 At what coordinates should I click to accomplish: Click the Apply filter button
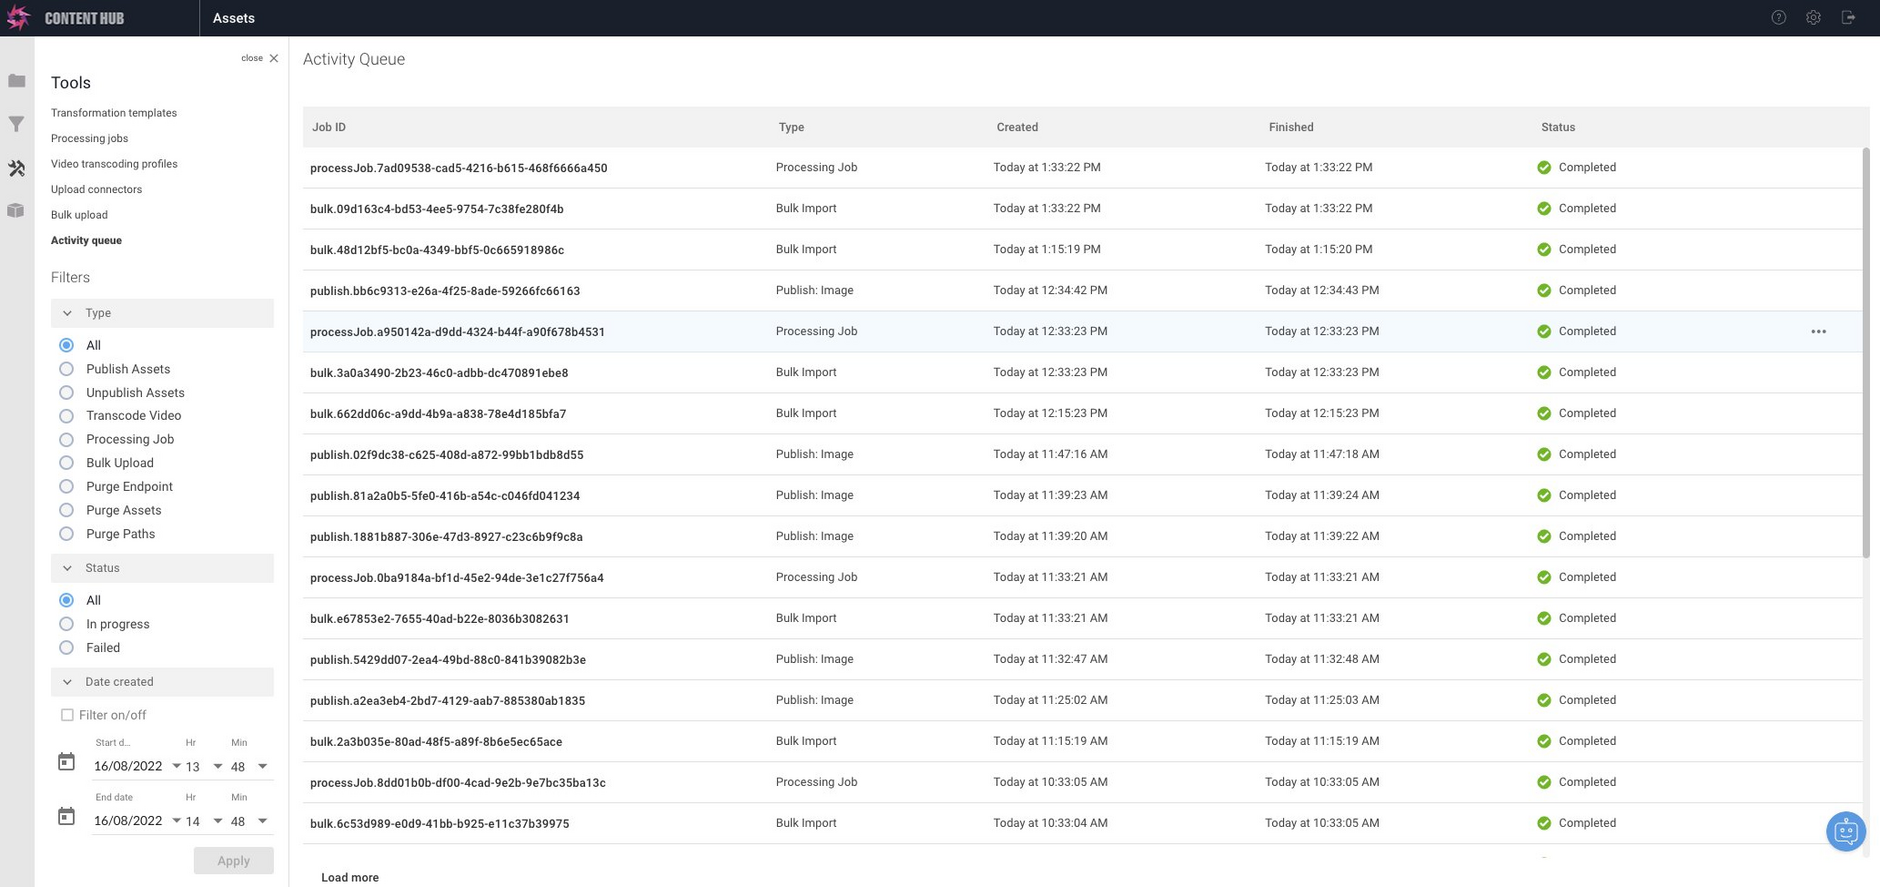pos(233,861)
